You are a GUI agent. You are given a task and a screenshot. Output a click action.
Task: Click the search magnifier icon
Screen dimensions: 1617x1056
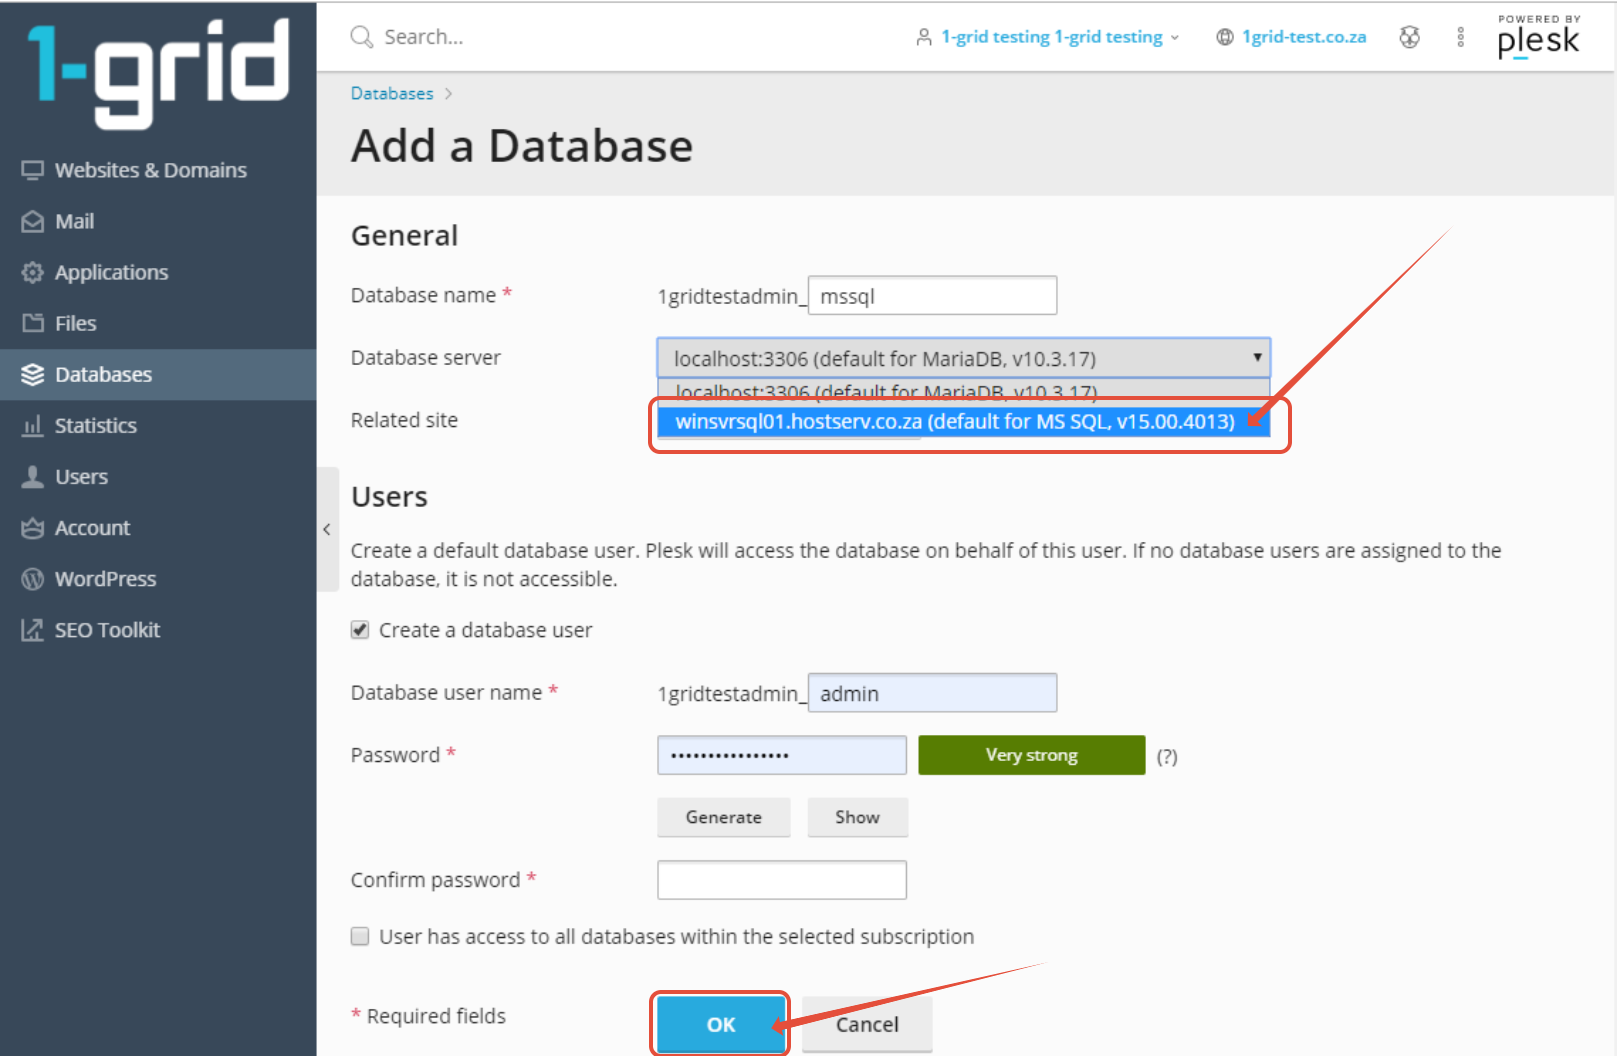pyautogui.click(x=361, y=37)
